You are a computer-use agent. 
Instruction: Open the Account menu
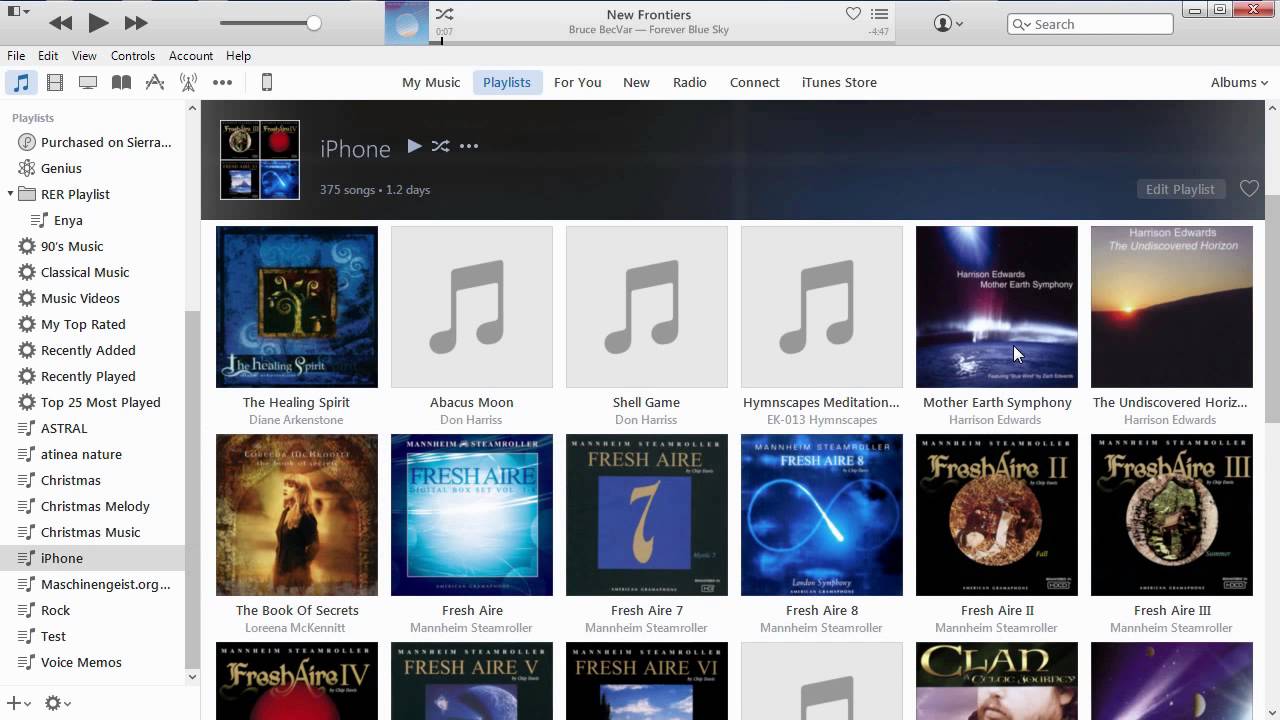191,56
